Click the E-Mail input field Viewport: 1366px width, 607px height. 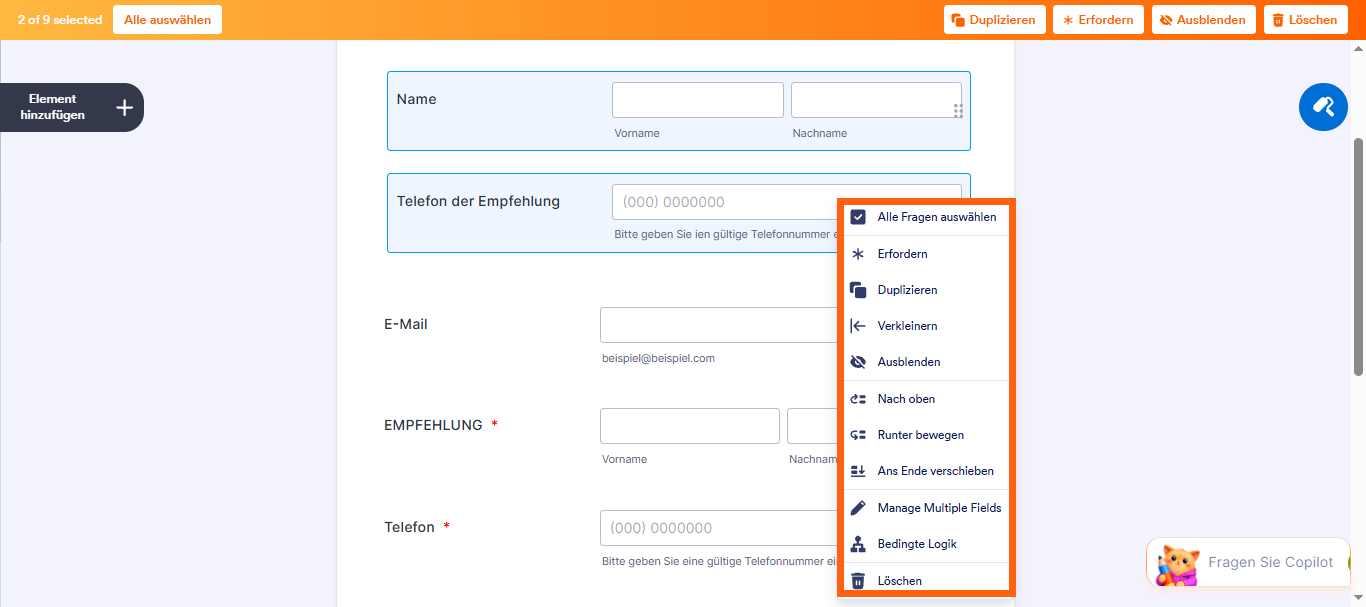point(718,325)
